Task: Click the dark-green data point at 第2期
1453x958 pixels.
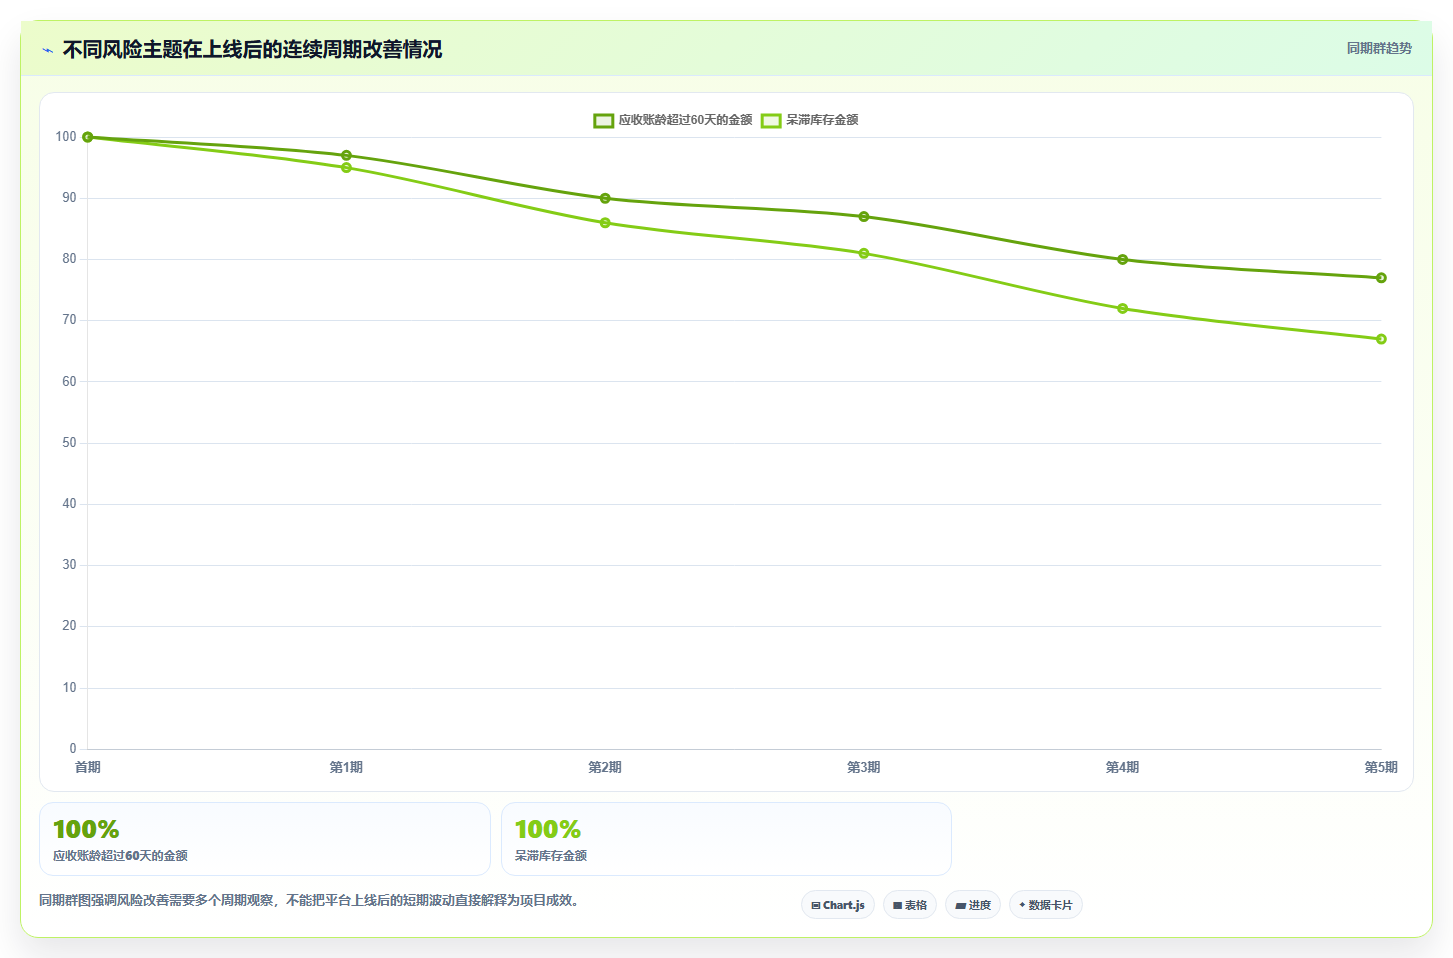Action: pyautogui.click(x=605, y=198)
